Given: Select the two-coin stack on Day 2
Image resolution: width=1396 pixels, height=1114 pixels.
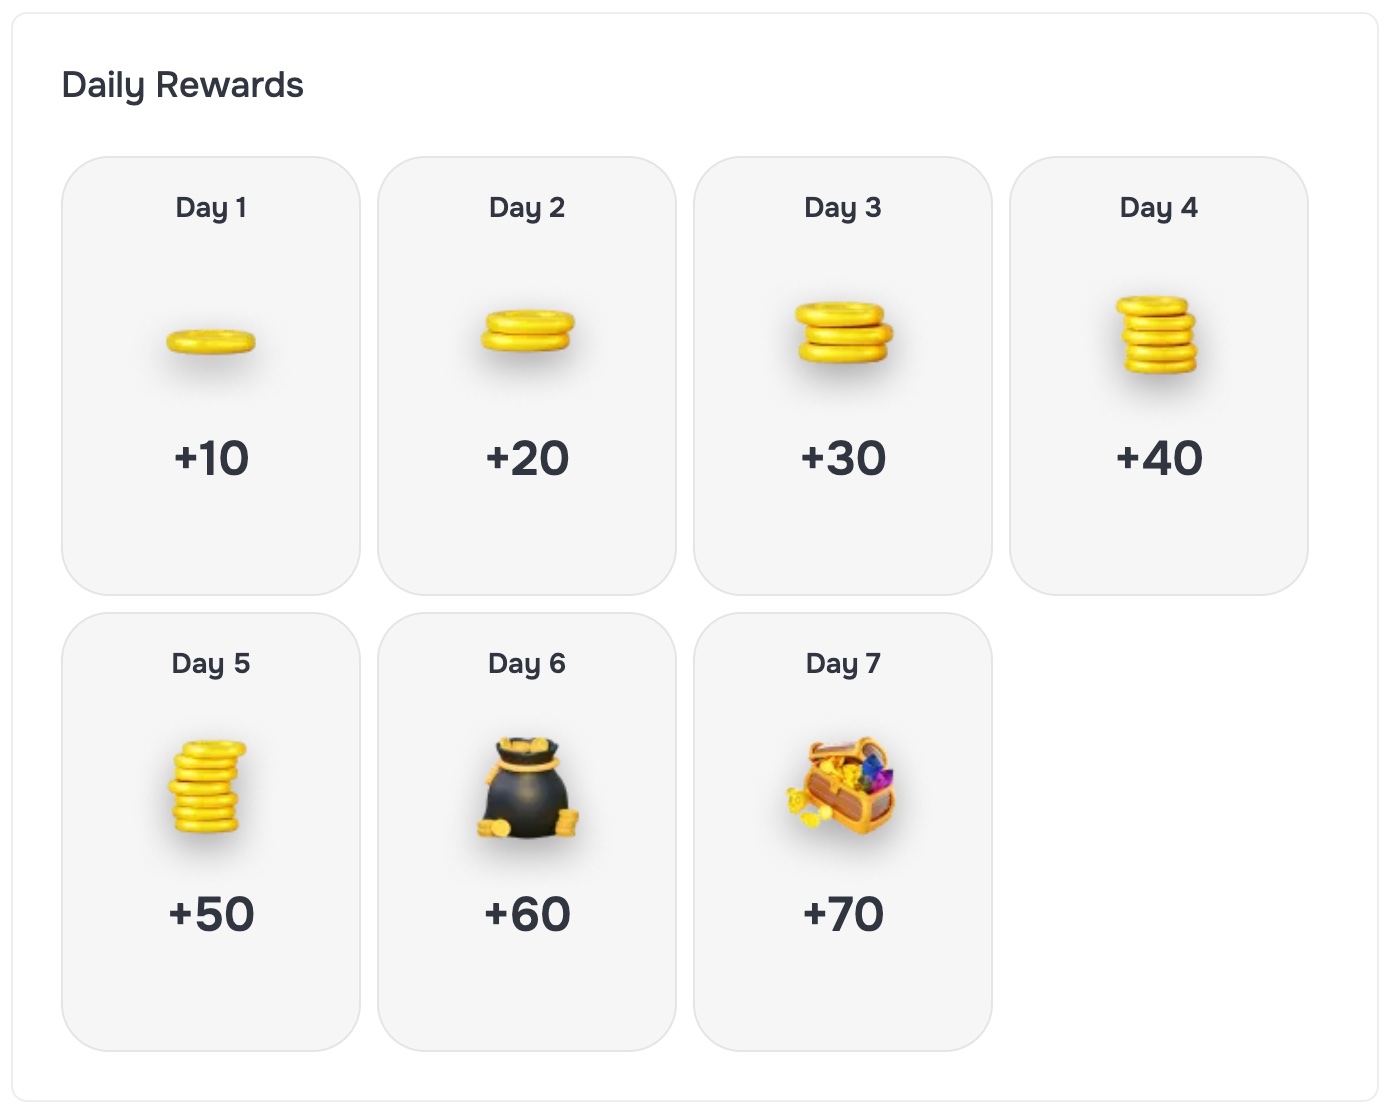Looking at the screenshot, I should [528, 335].
